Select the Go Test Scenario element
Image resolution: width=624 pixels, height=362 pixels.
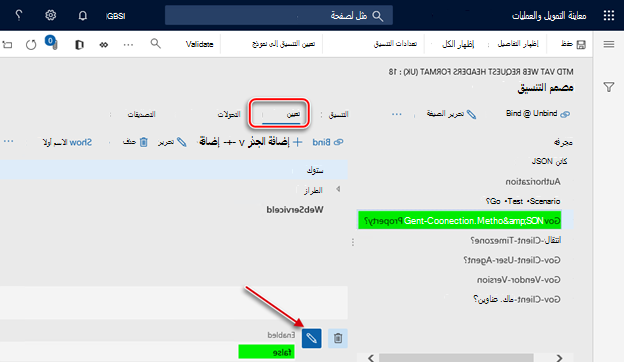[523, 201]
